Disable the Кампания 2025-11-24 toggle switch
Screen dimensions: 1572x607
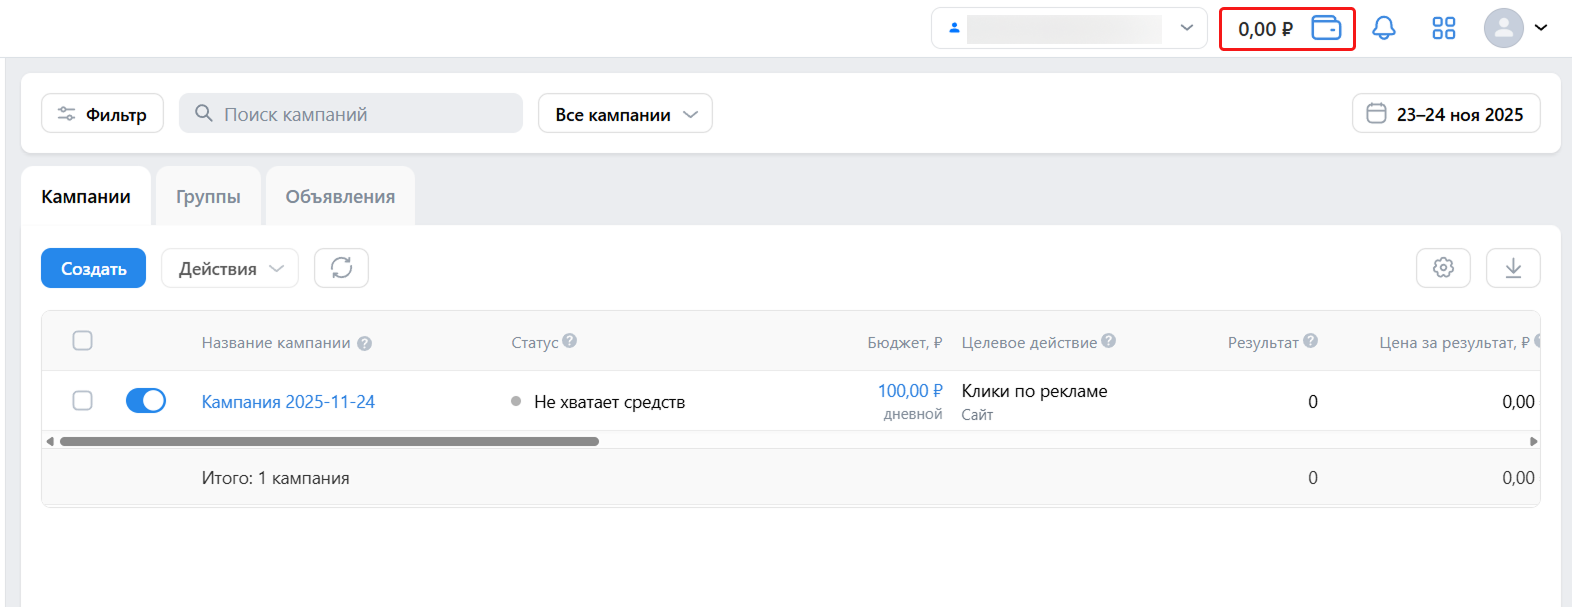[146, 401]
